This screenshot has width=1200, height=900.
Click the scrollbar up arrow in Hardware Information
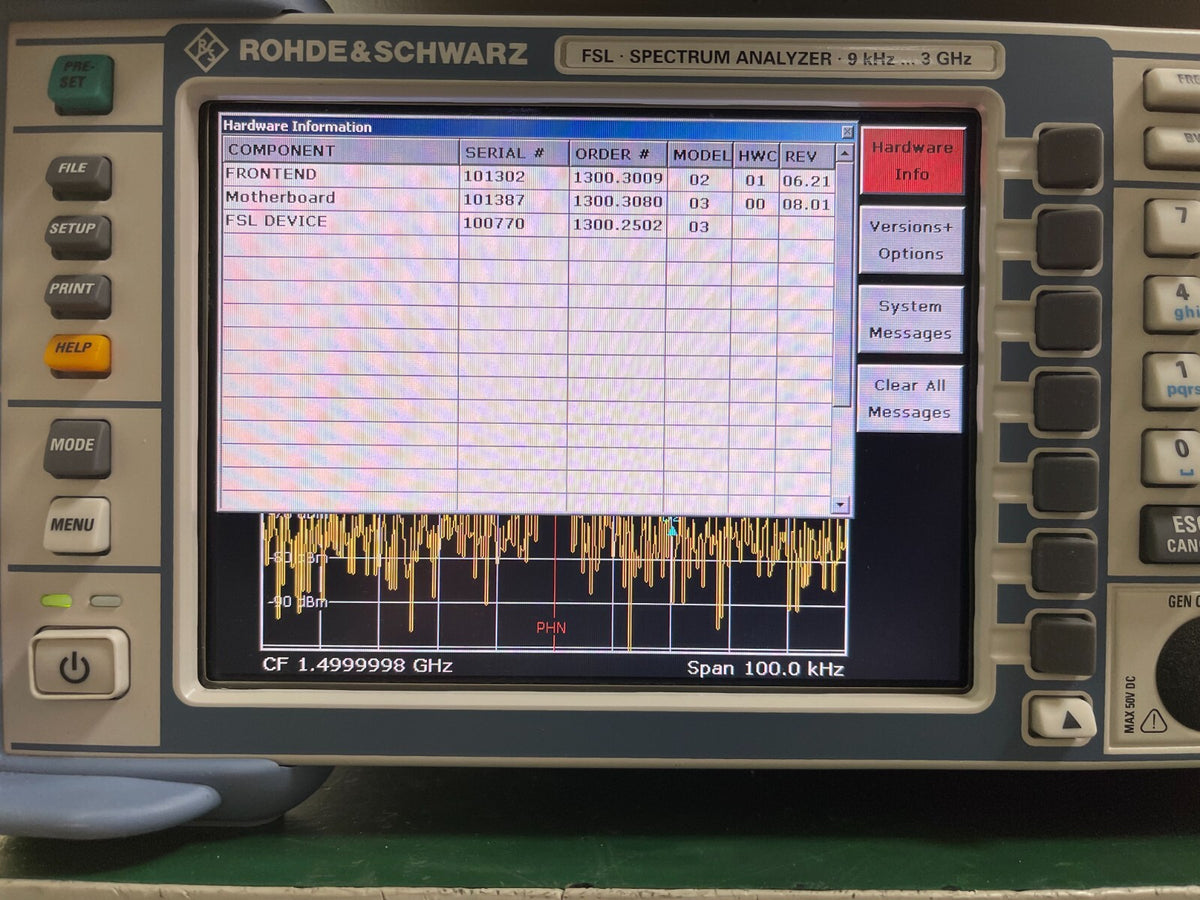844,154
